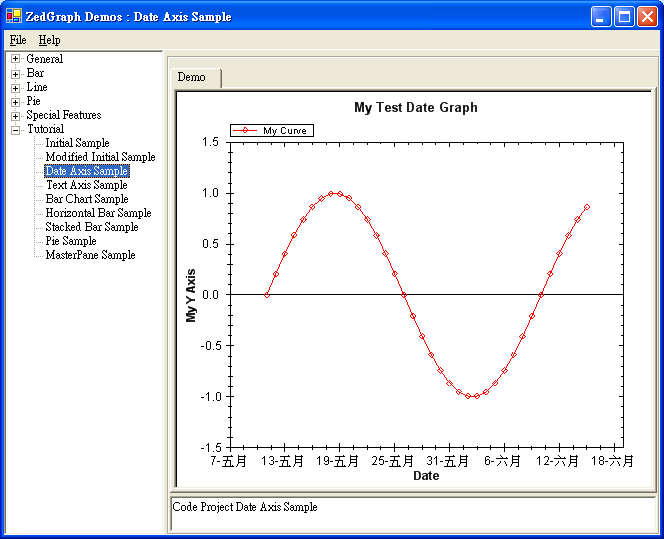Image resolution: width=664 pixels, height=539 pixels.
Task: Collapse the Tutorial tree node
Action: click(x=15, y=130)
